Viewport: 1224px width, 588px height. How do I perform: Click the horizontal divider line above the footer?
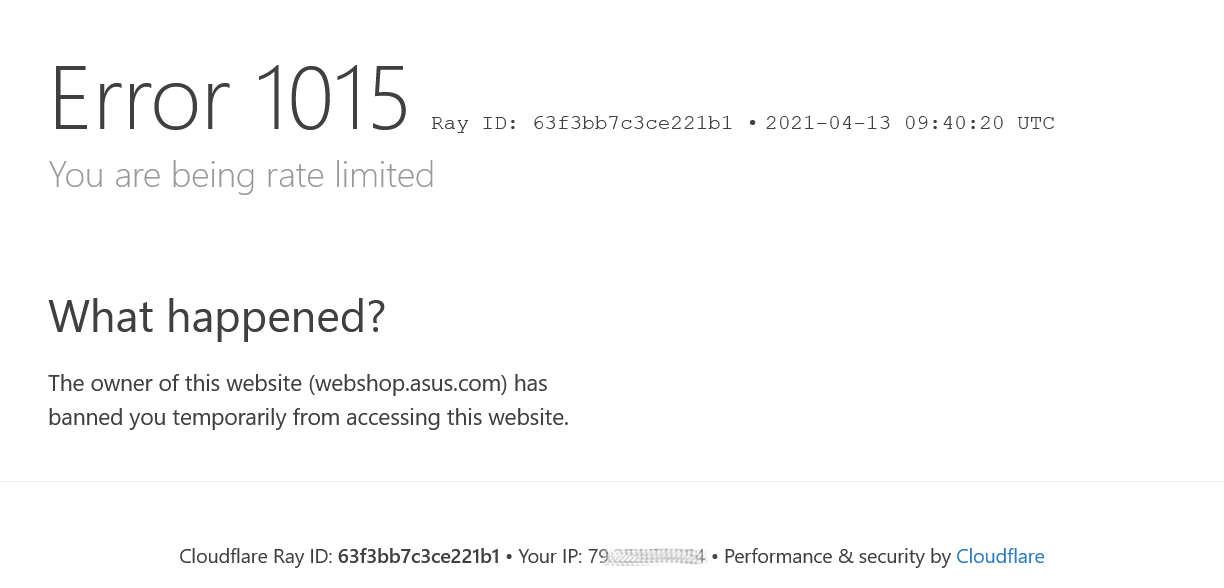[x=612, y=481]
